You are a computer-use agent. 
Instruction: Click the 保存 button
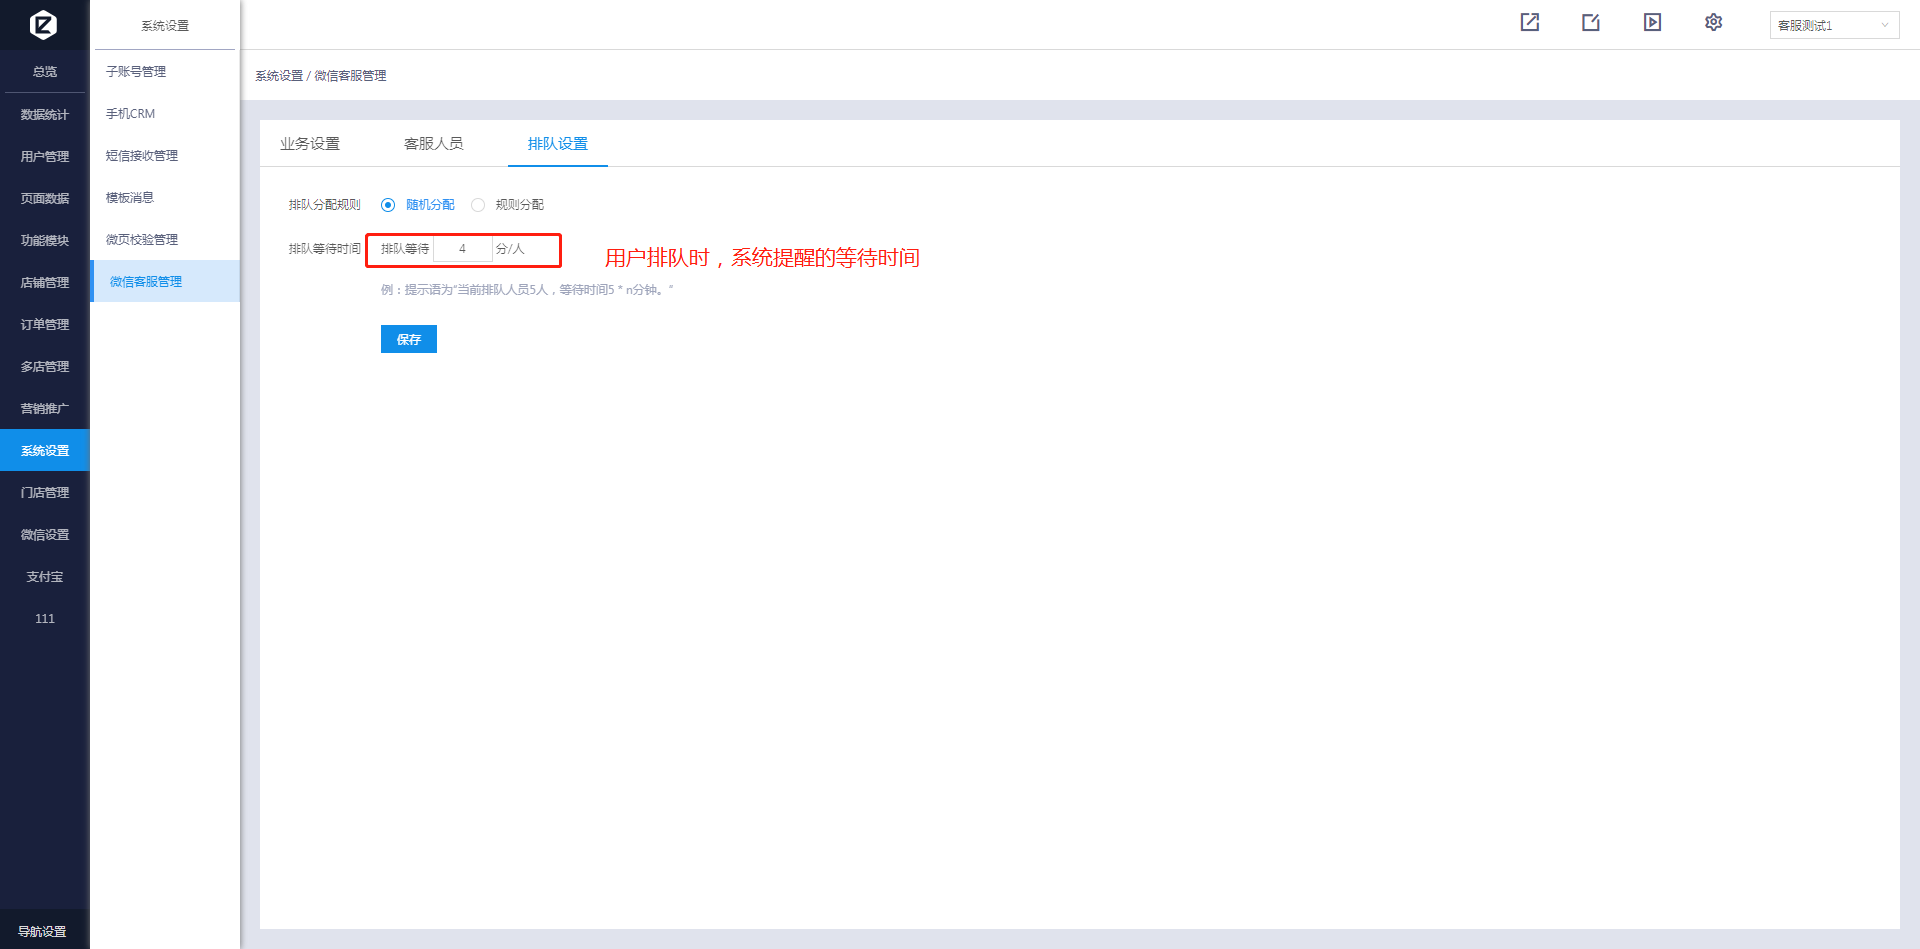pyautogui.click(x=408, y=339)
